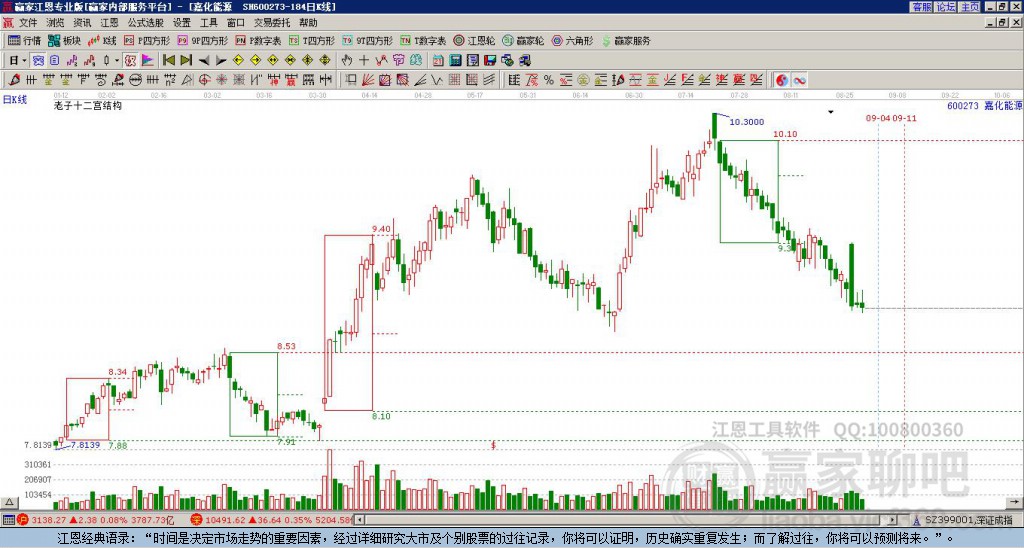The image size is (1024, 548).
Task: Open the 9P四方形 tool
Action: tap(202, 40)
